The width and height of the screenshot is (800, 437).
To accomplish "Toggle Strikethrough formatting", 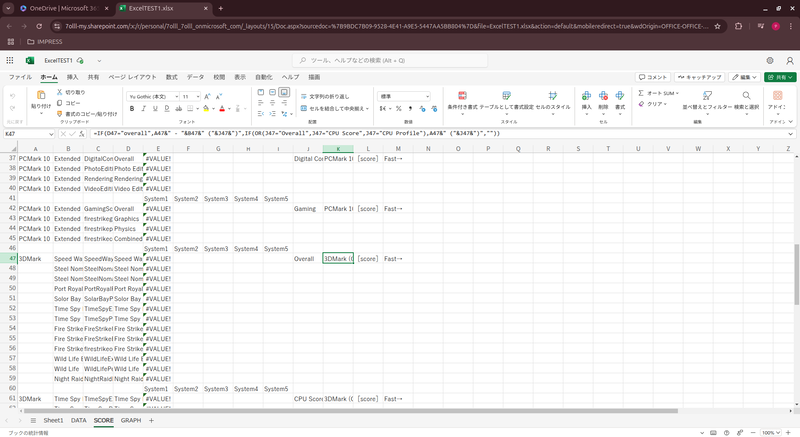I will (179, 109).
